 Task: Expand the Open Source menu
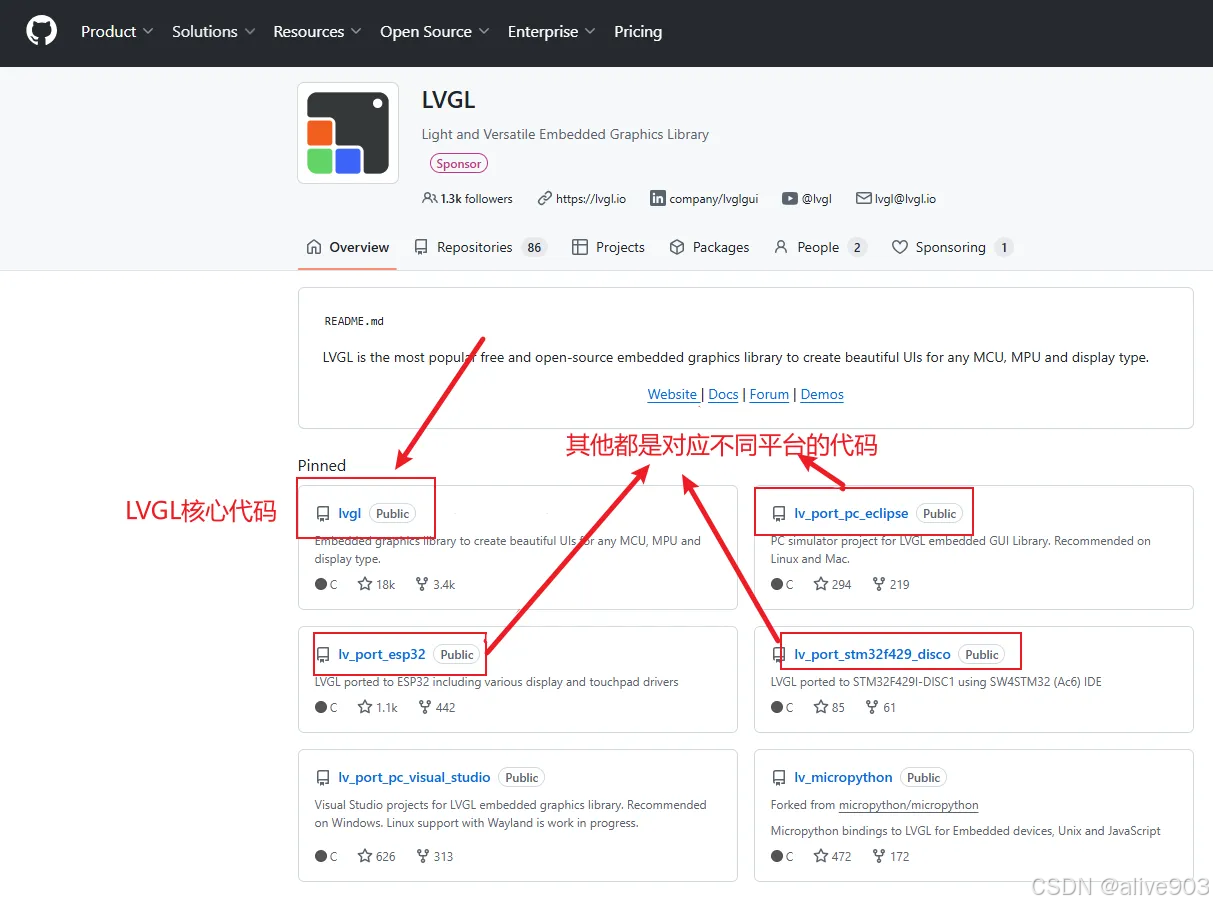pyautogui.click(x=434, y=32)
